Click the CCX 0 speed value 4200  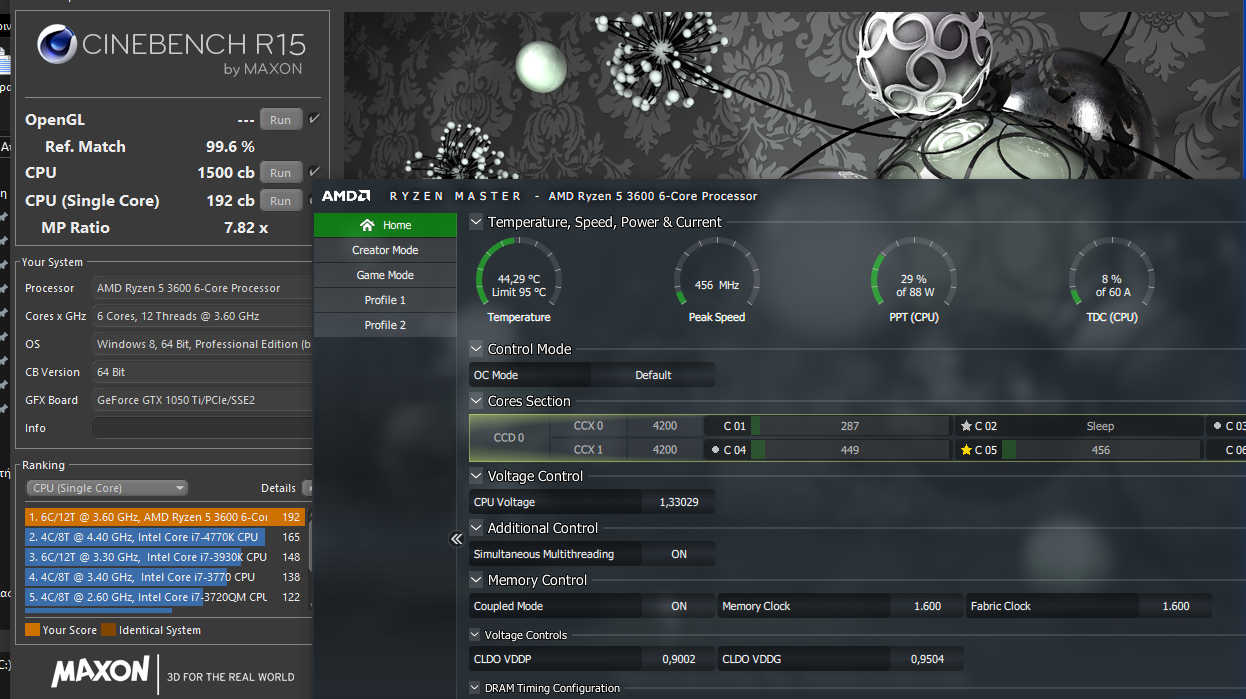665,426
